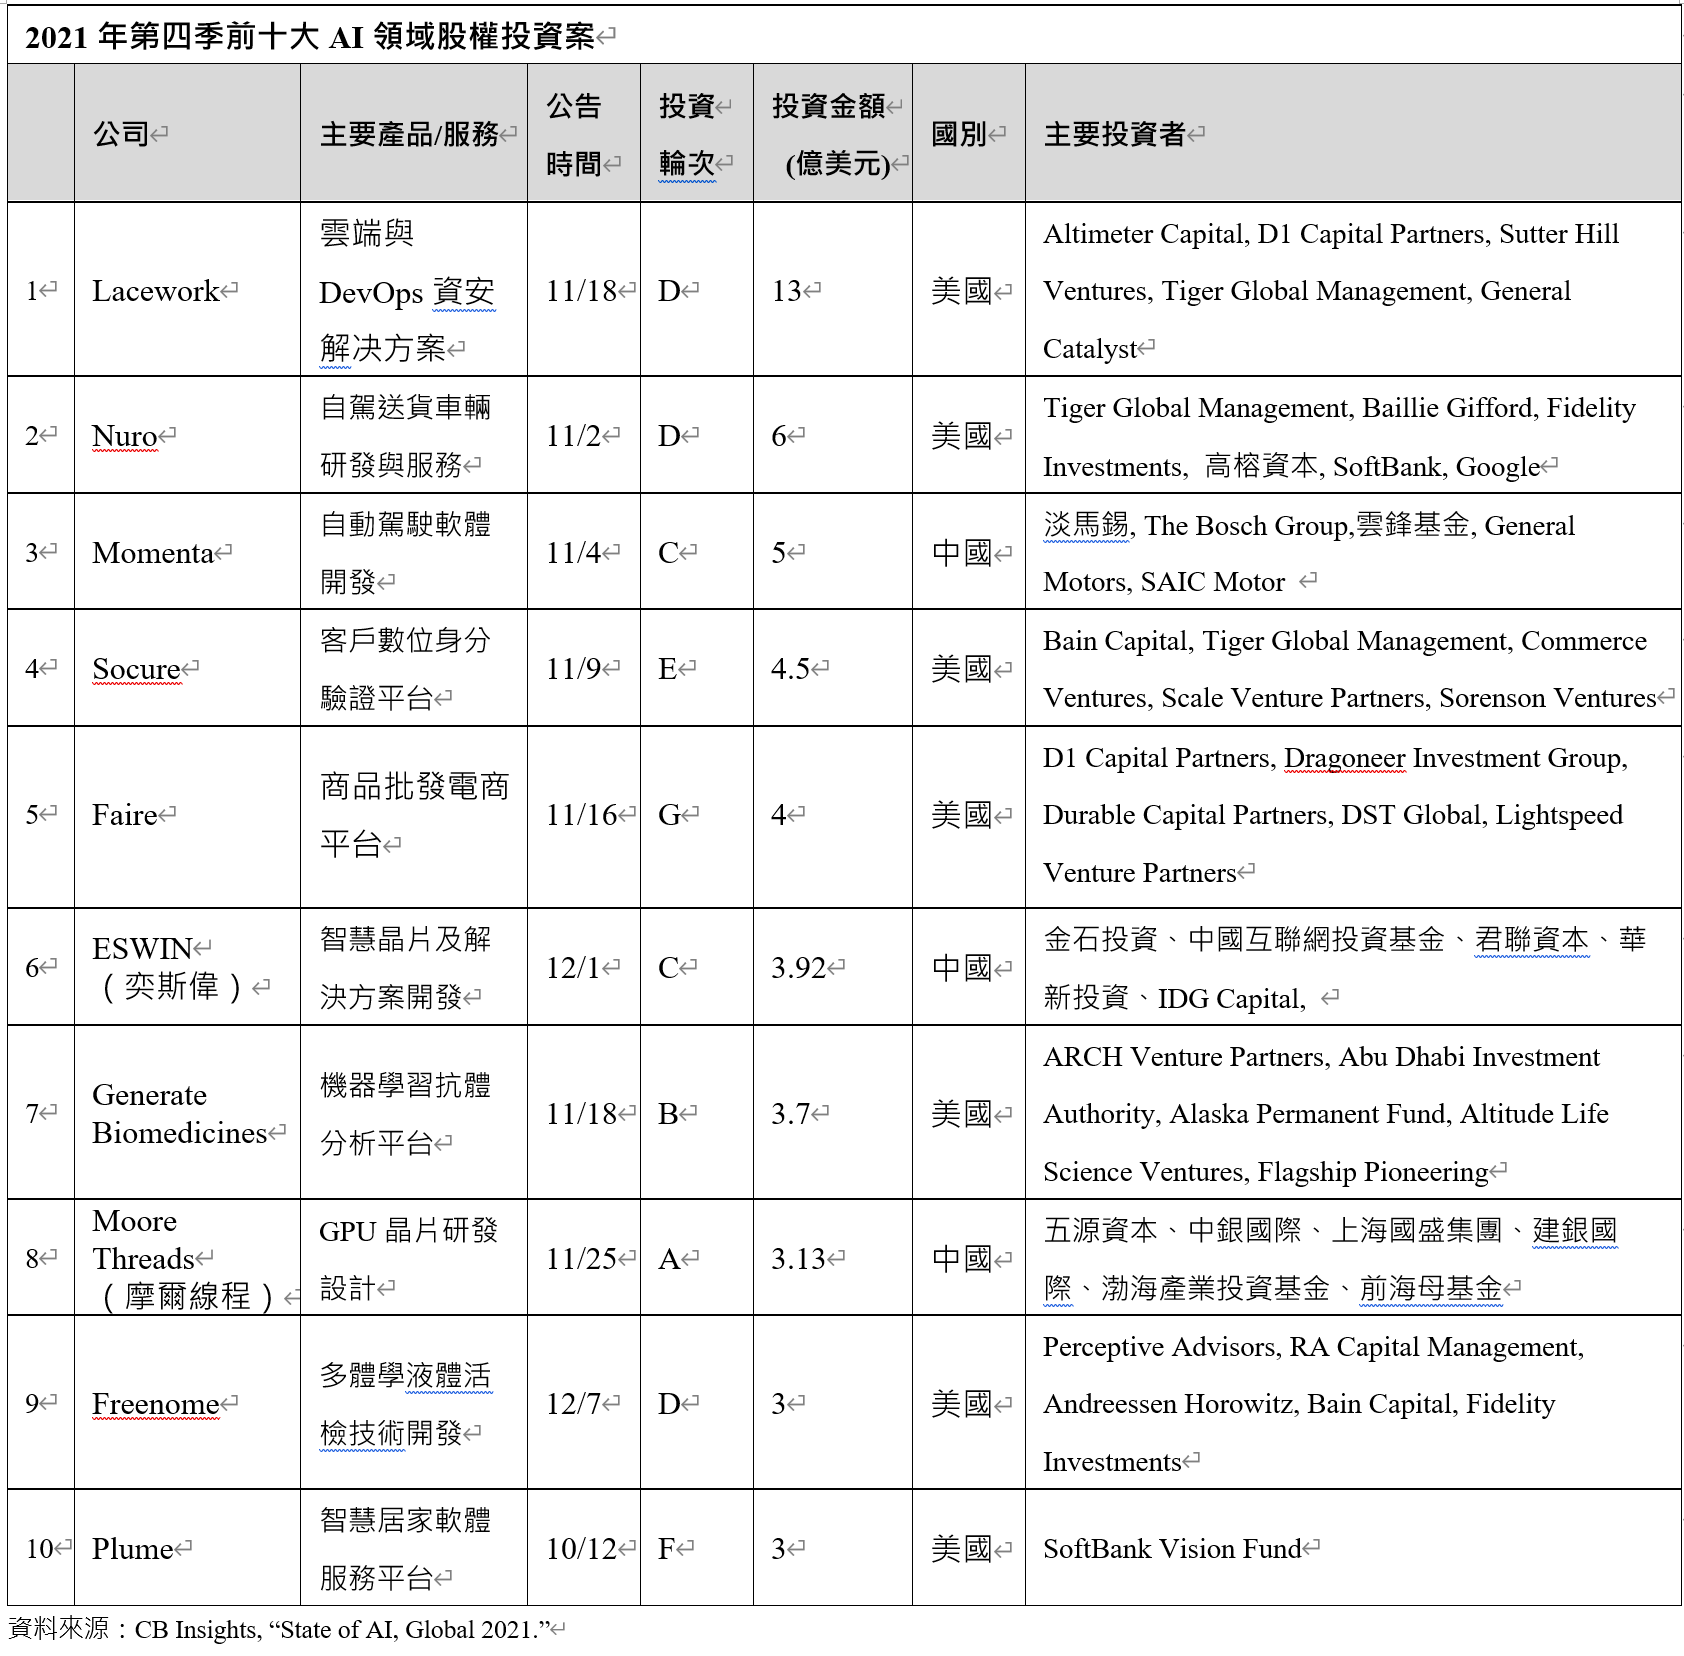Select the company name Socure

pyautogui.click(x=137, y=668)
